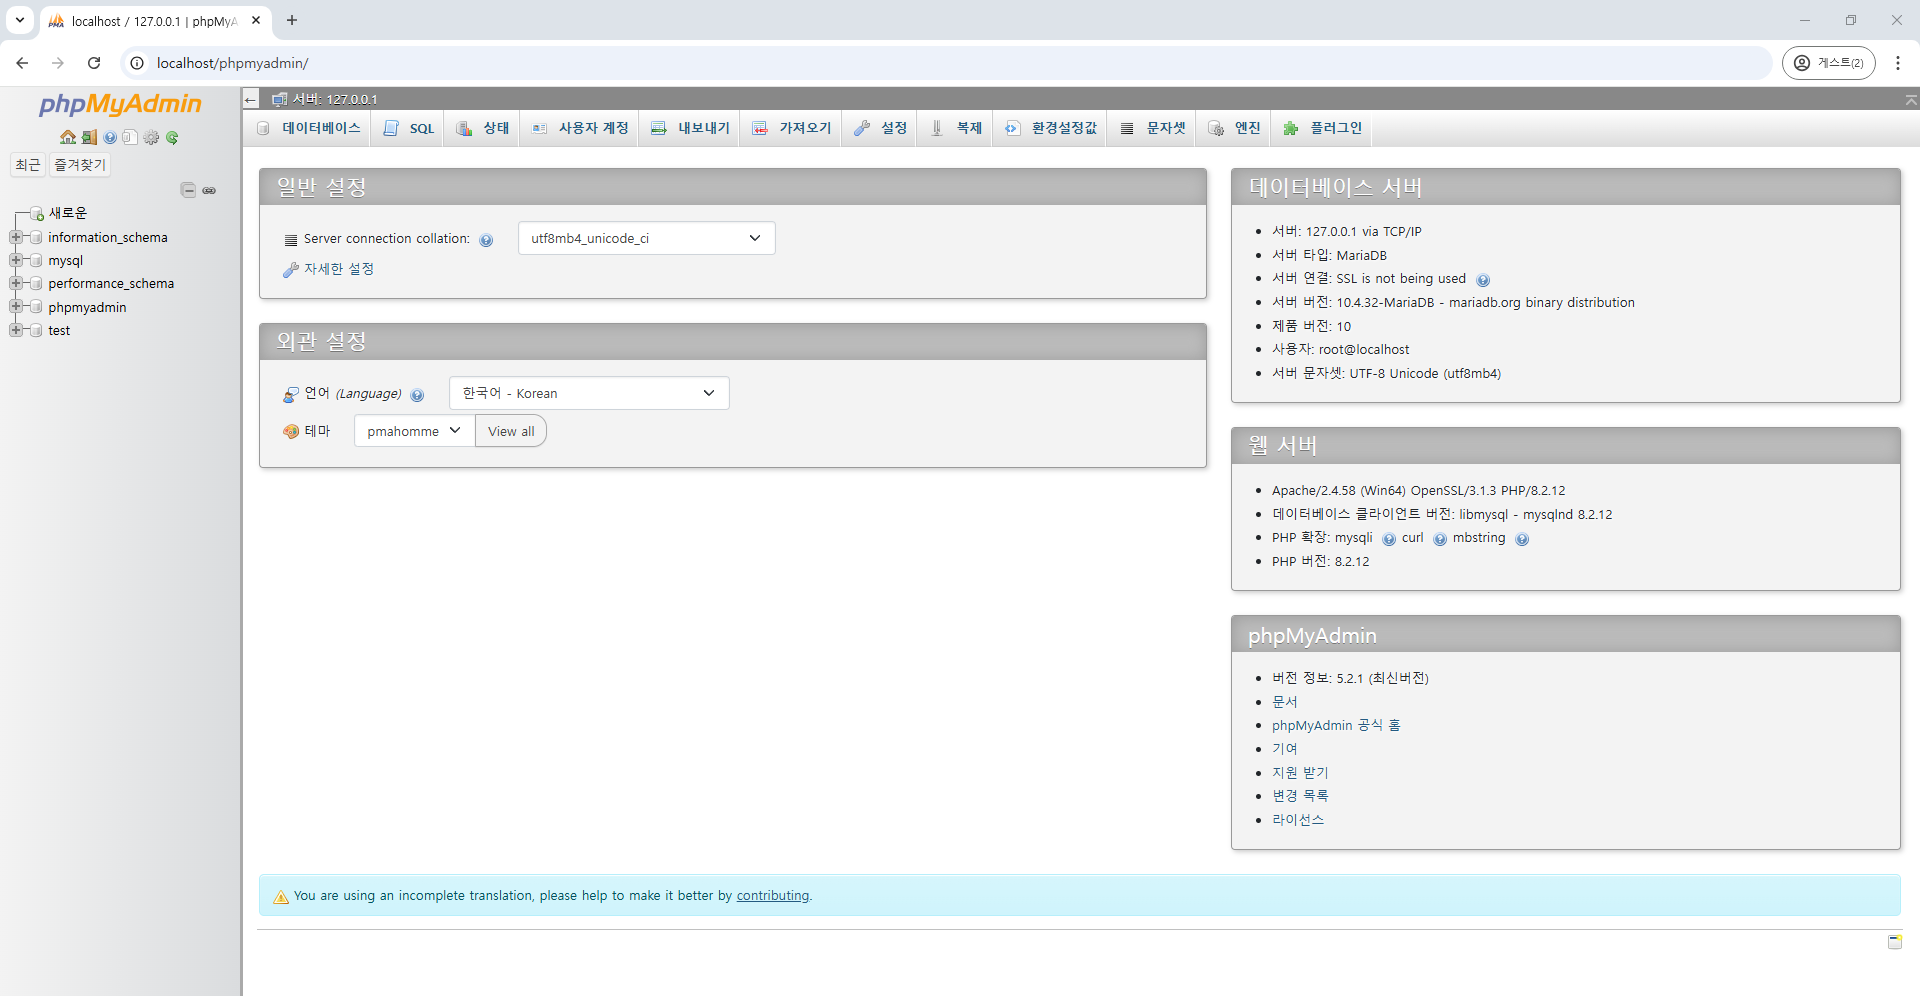Expand the information_schema database node
The image size is (1920, 996).
tap(16, 237)
